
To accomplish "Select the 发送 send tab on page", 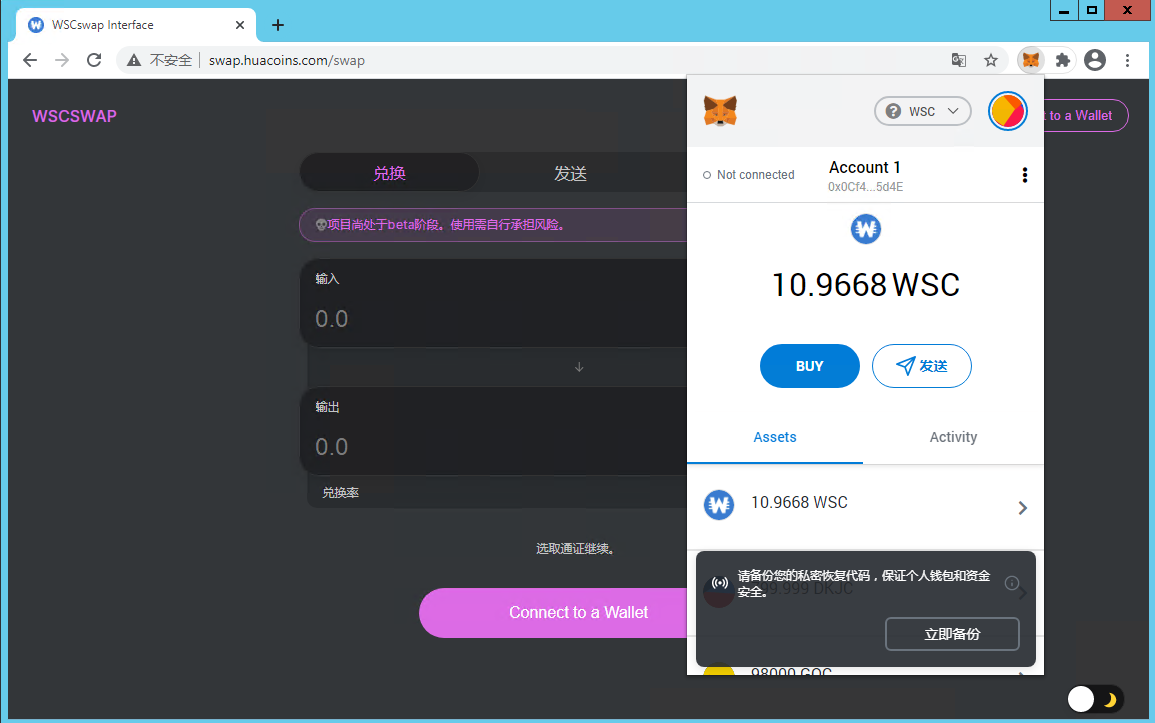I will 570,173.
